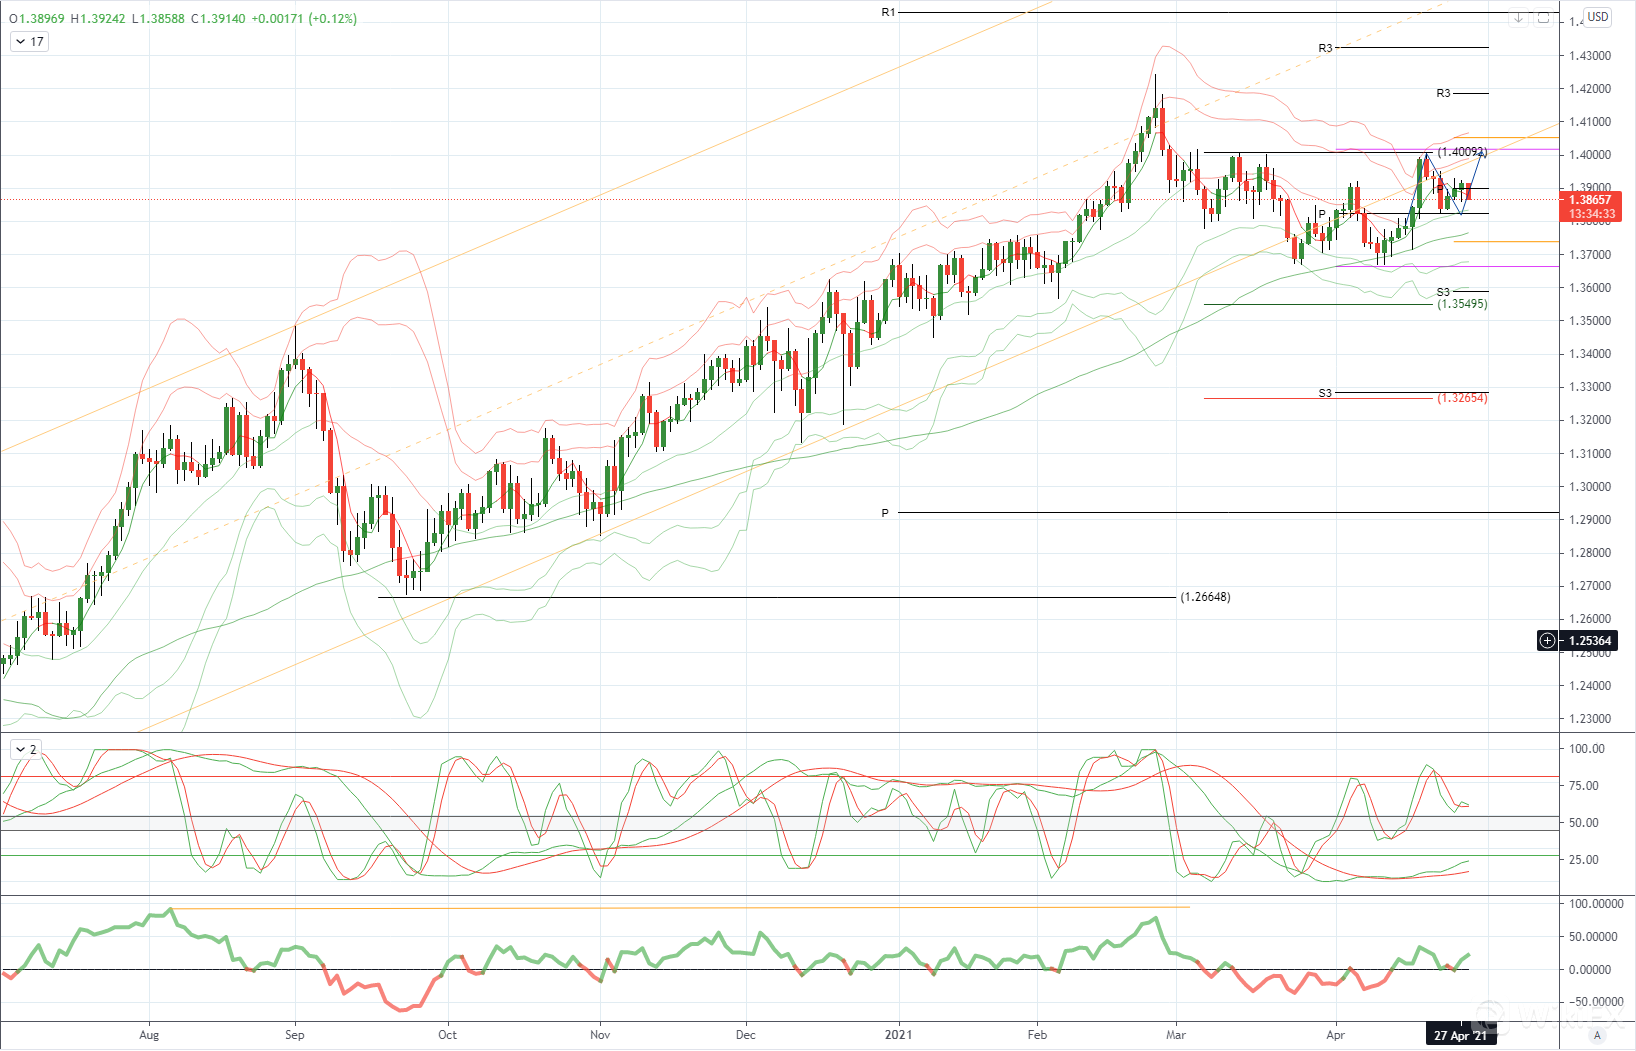Click the down-arrow pane button at top right

click(x=1519, y=18)
